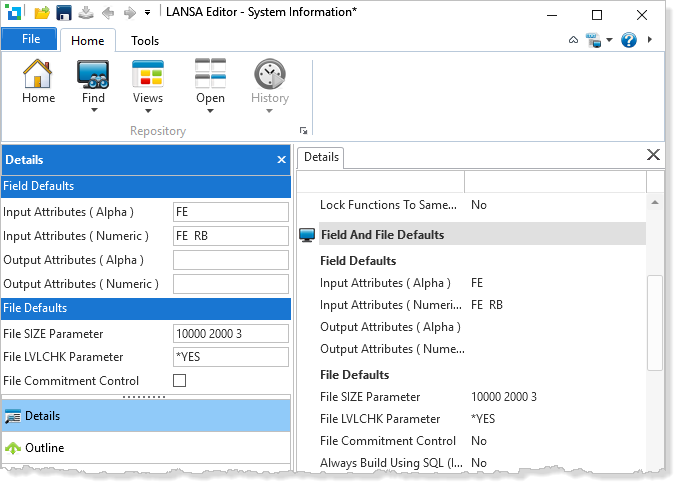Click the splitter grip dots above Details

(x=144, y=397)
